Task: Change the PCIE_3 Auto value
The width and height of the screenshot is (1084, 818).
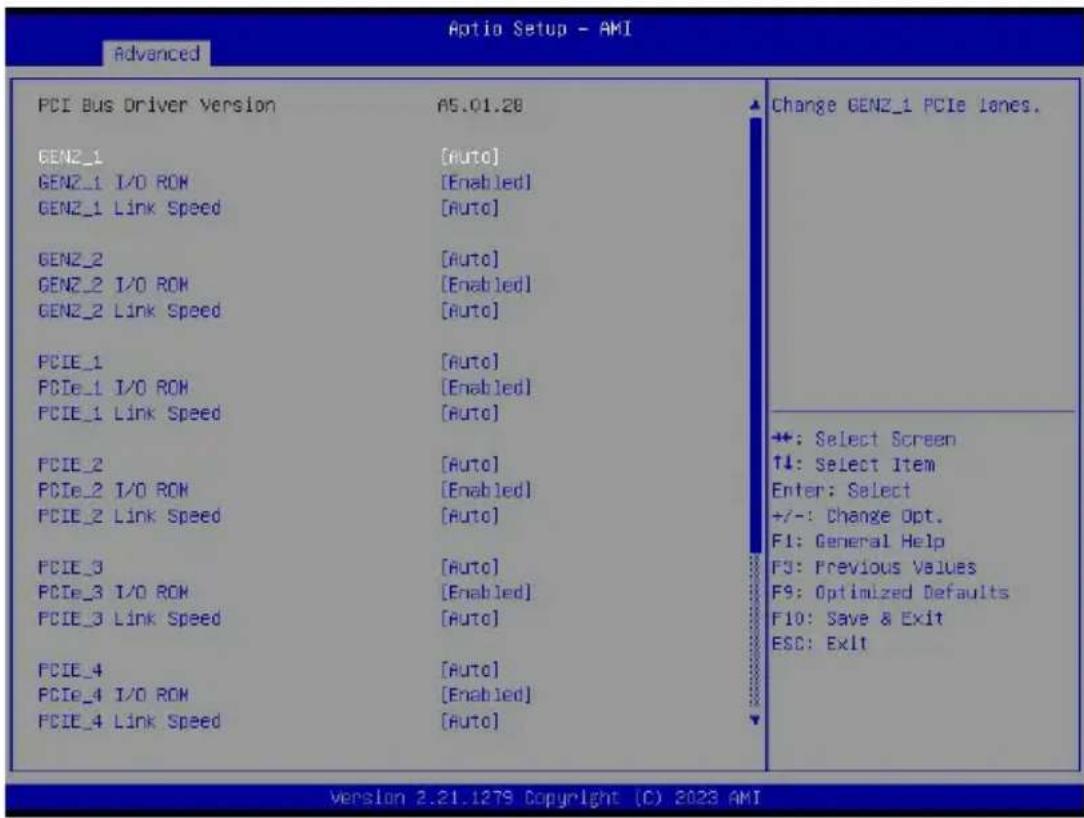Action: click(469, 567)
